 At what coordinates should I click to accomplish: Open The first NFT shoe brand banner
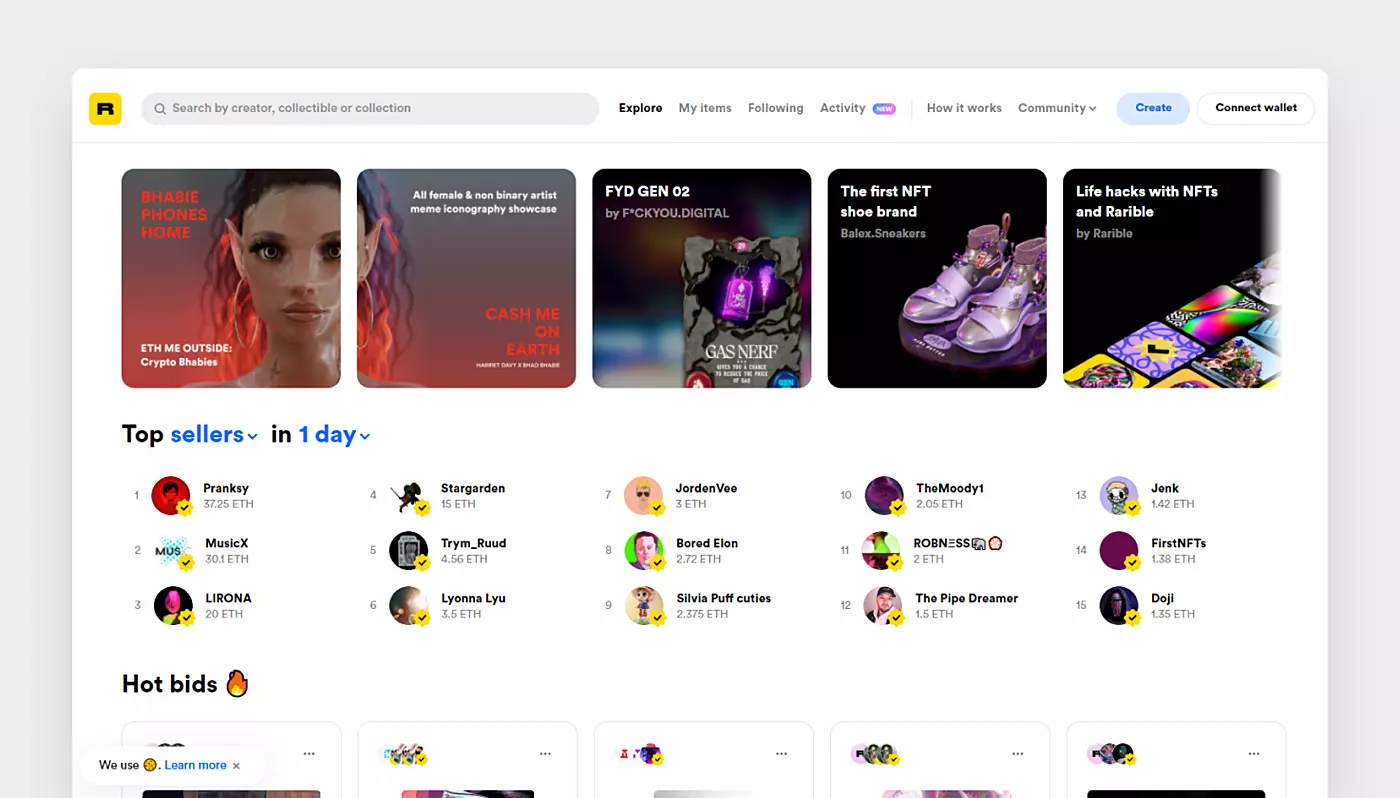point(937,278)
